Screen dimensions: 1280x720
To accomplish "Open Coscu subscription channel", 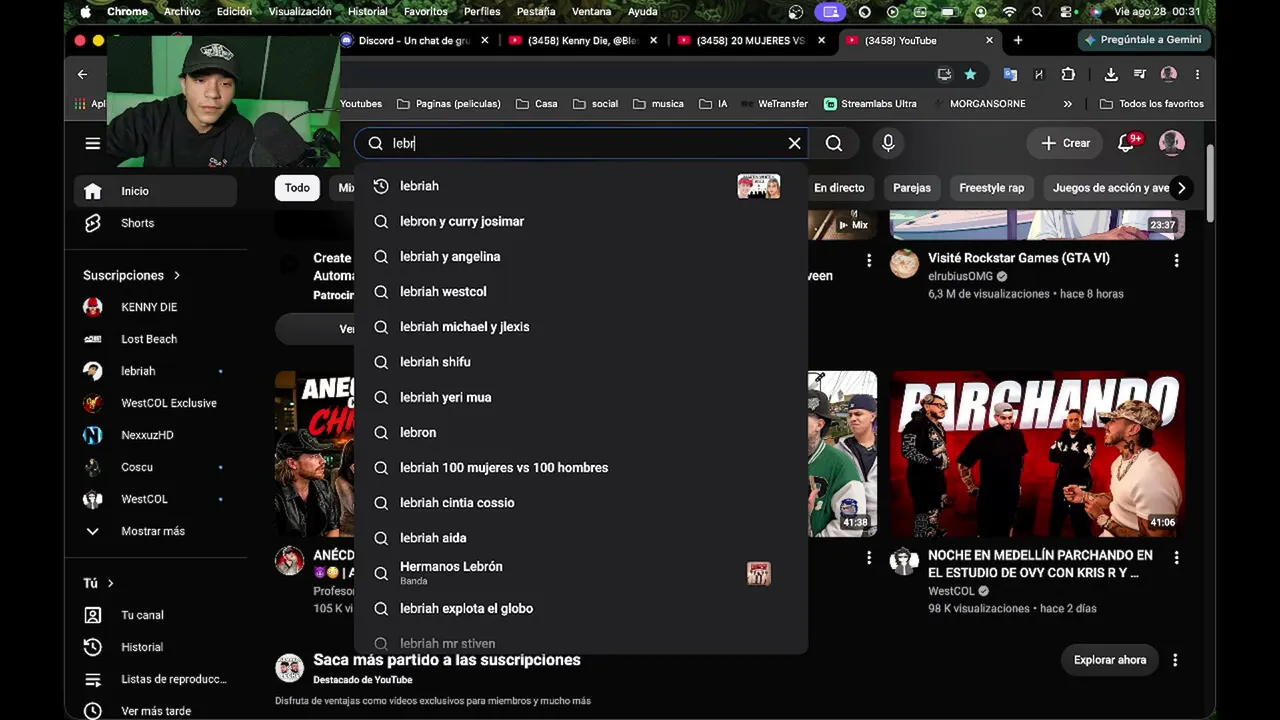I will pyautogui.click(x=155, y=467).
